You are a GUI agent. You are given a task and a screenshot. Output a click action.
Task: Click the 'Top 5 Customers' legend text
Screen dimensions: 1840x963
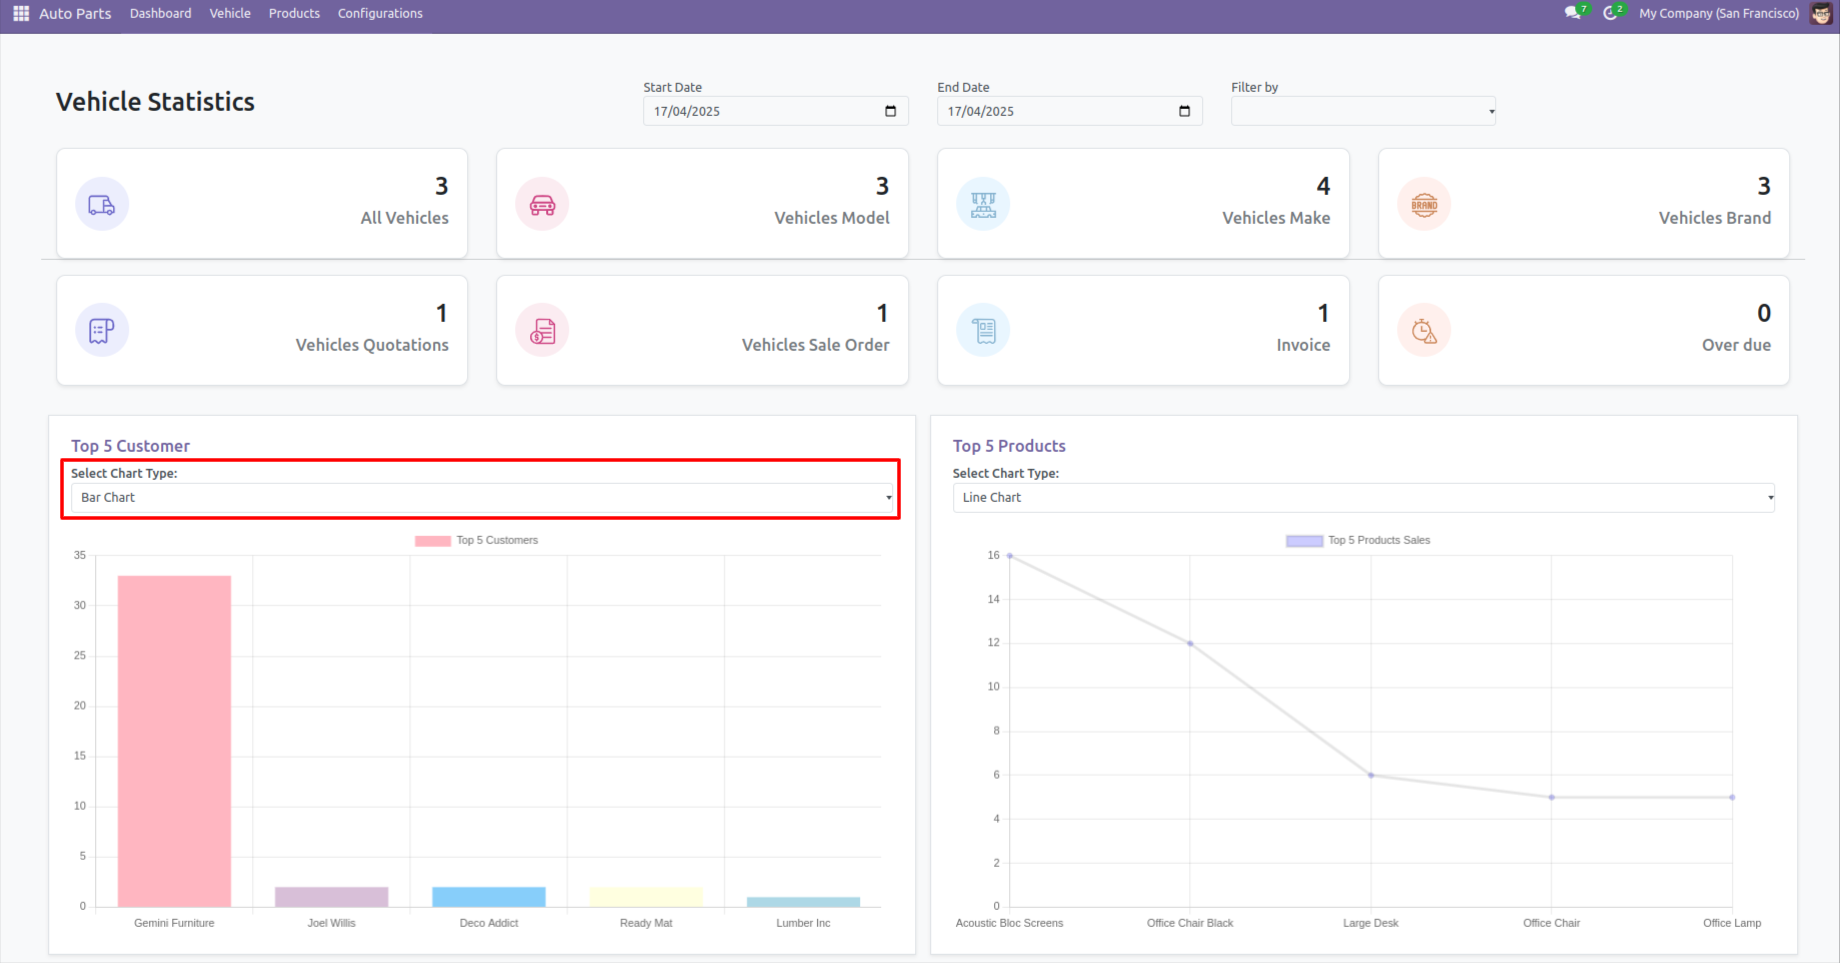497,540
